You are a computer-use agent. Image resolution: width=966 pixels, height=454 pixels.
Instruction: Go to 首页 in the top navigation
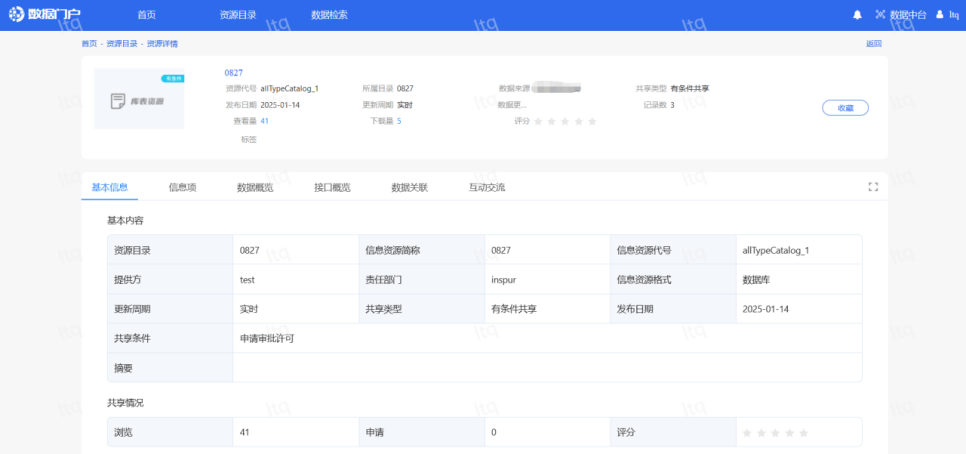pos(147,15)
